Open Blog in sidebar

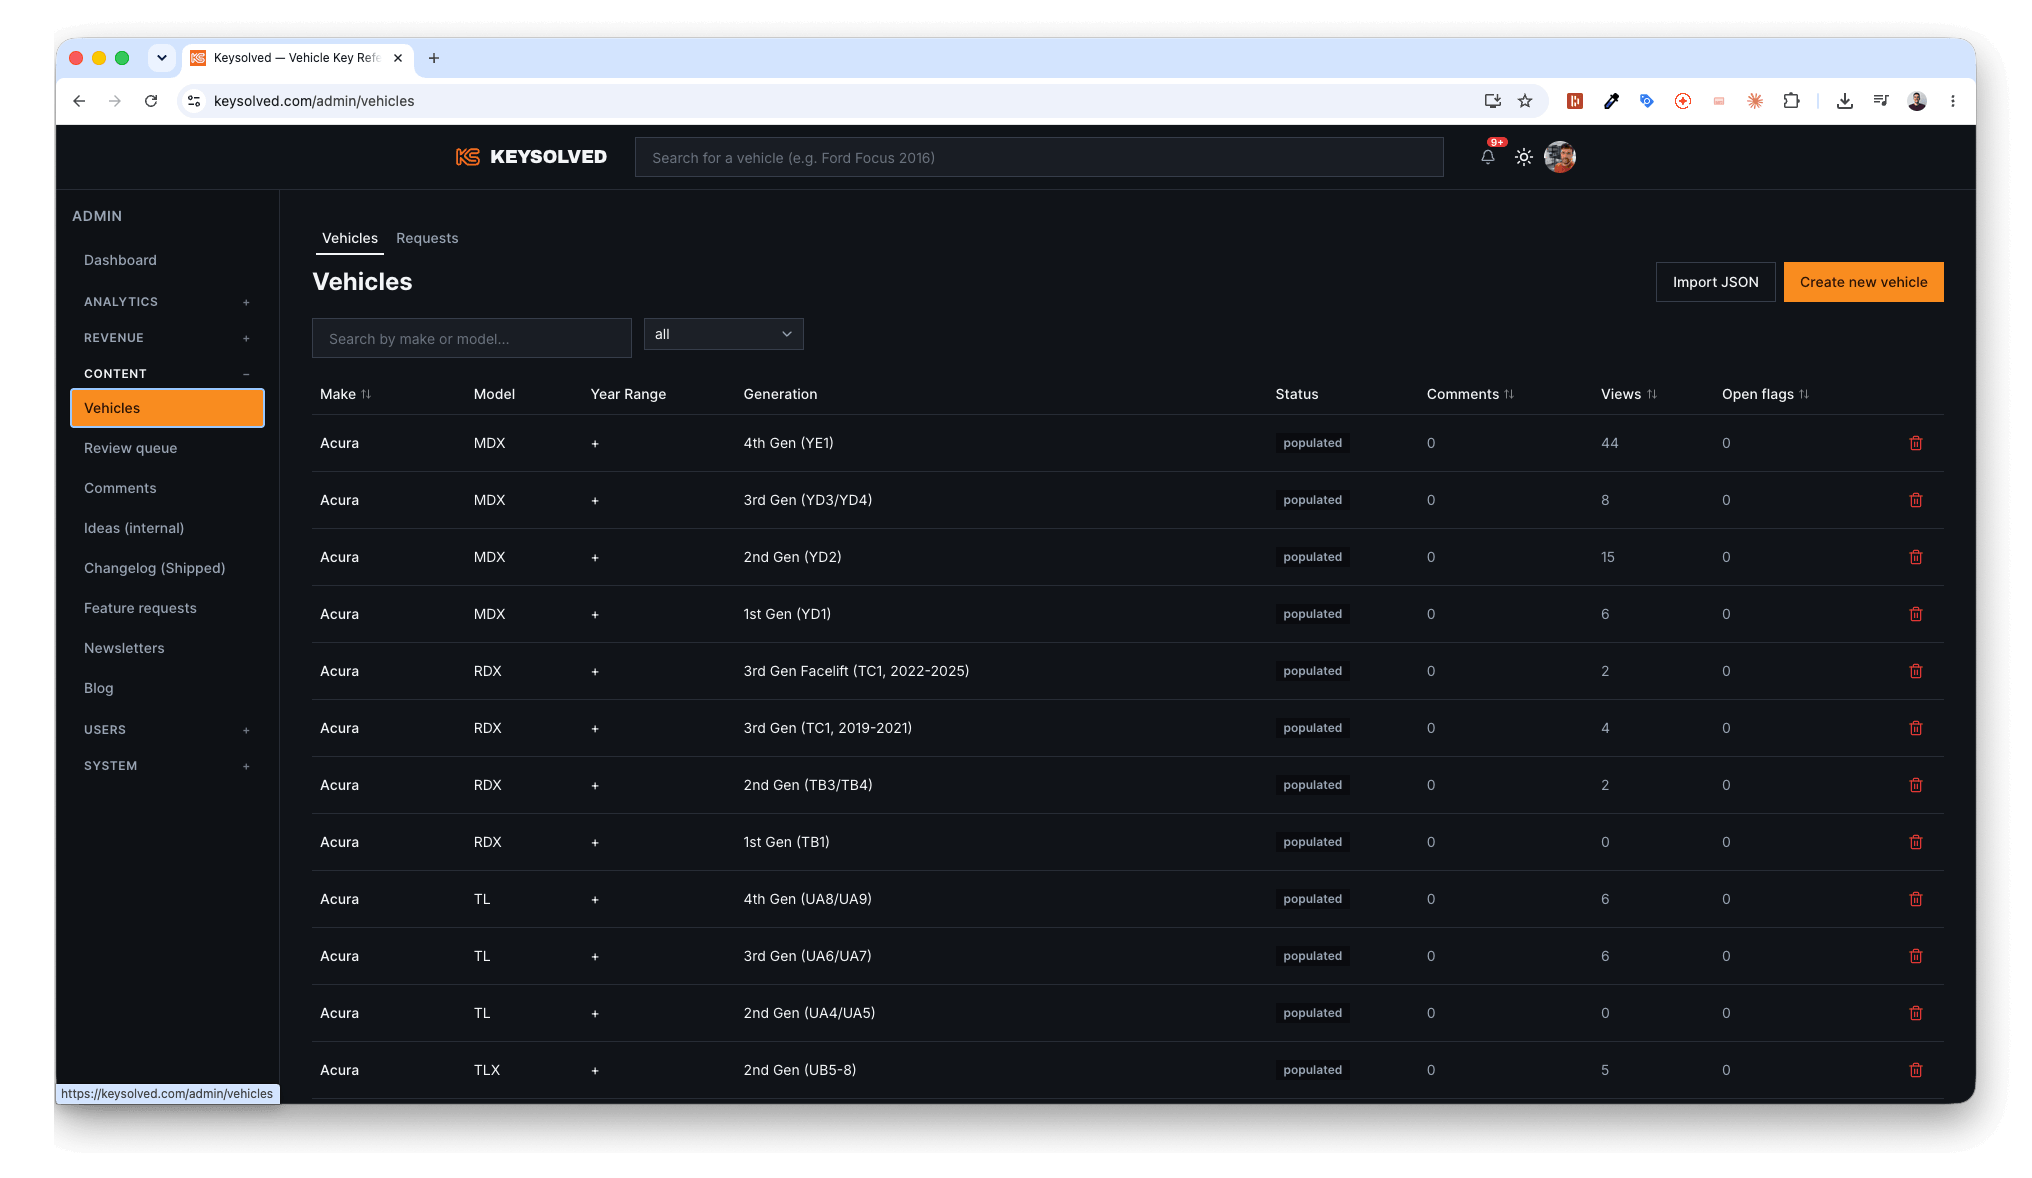pyautogui.click(x=99, y=688)
